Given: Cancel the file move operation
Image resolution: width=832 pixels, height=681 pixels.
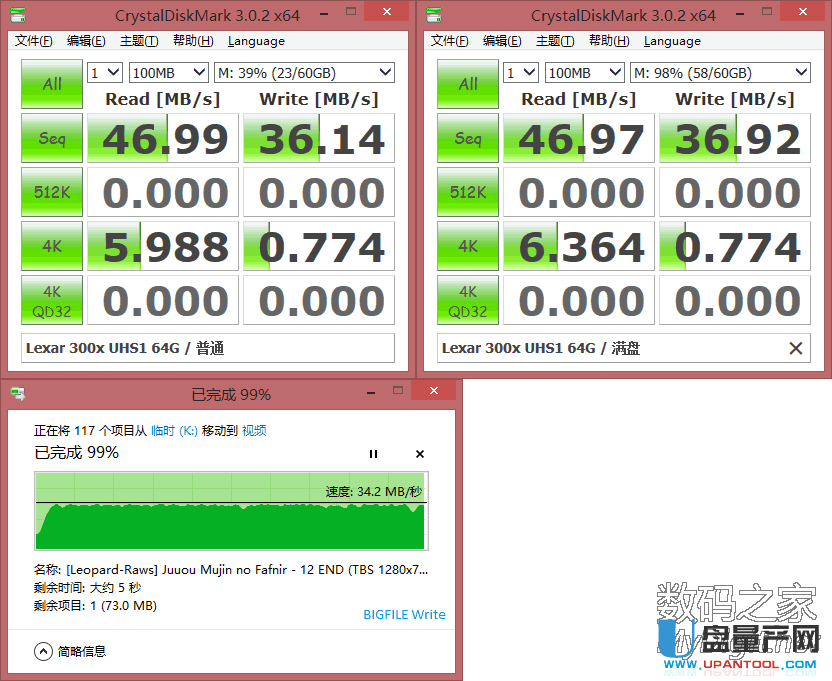Looking at the screenshot, I should point(420,454).
